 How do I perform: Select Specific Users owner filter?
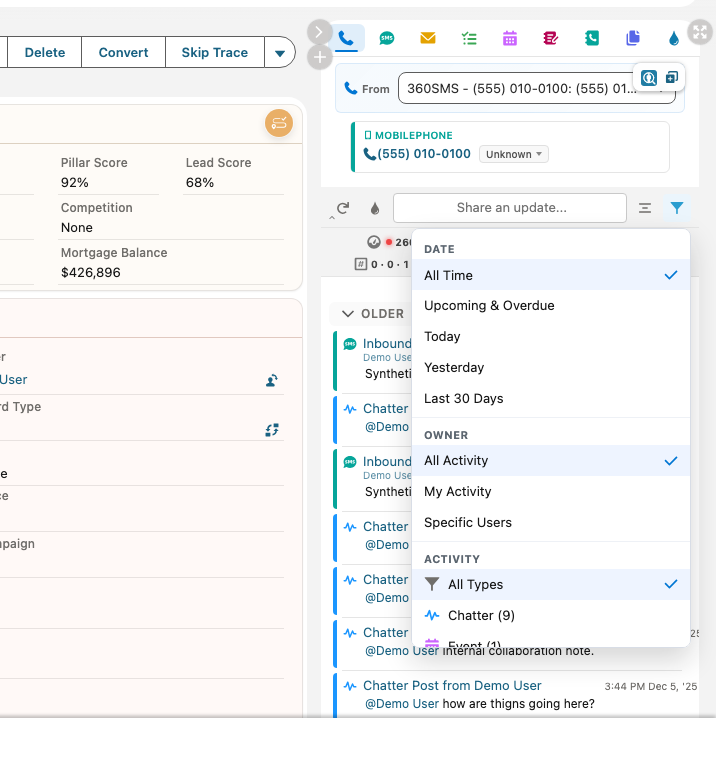(551, 522)
